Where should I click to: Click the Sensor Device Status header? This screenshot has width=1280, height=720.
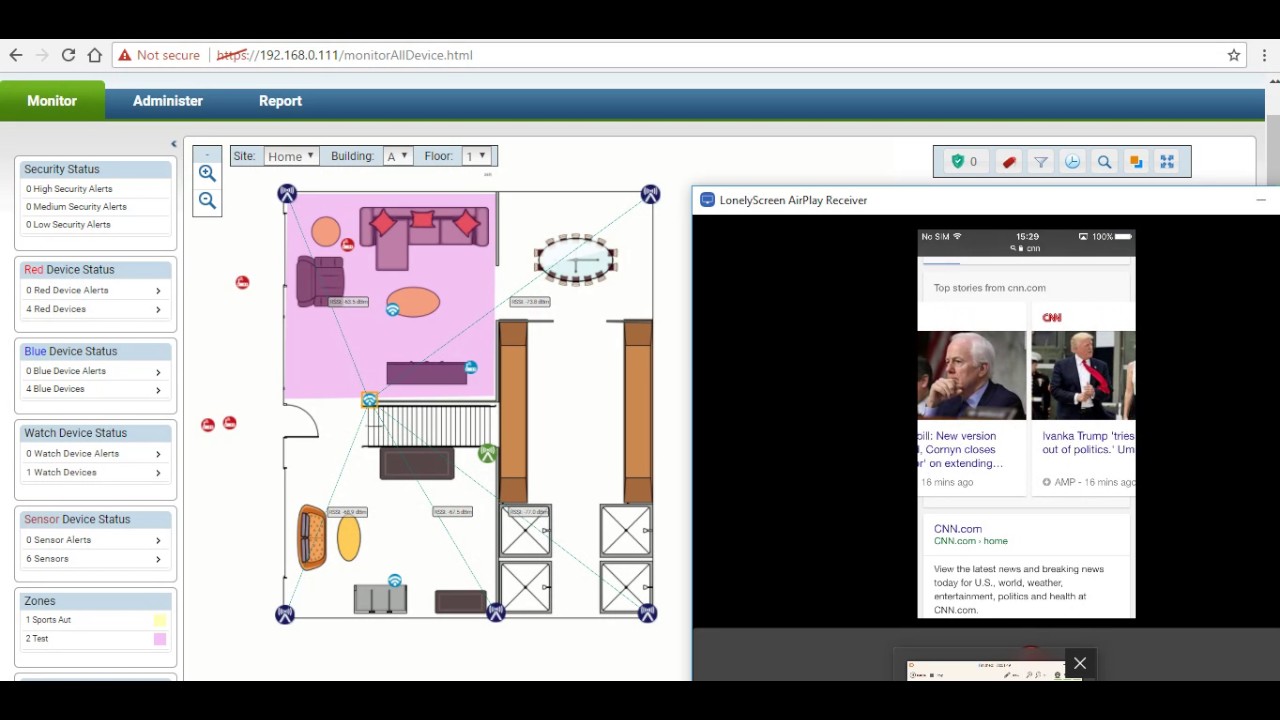pyautogui.click(x=95, y=520)
